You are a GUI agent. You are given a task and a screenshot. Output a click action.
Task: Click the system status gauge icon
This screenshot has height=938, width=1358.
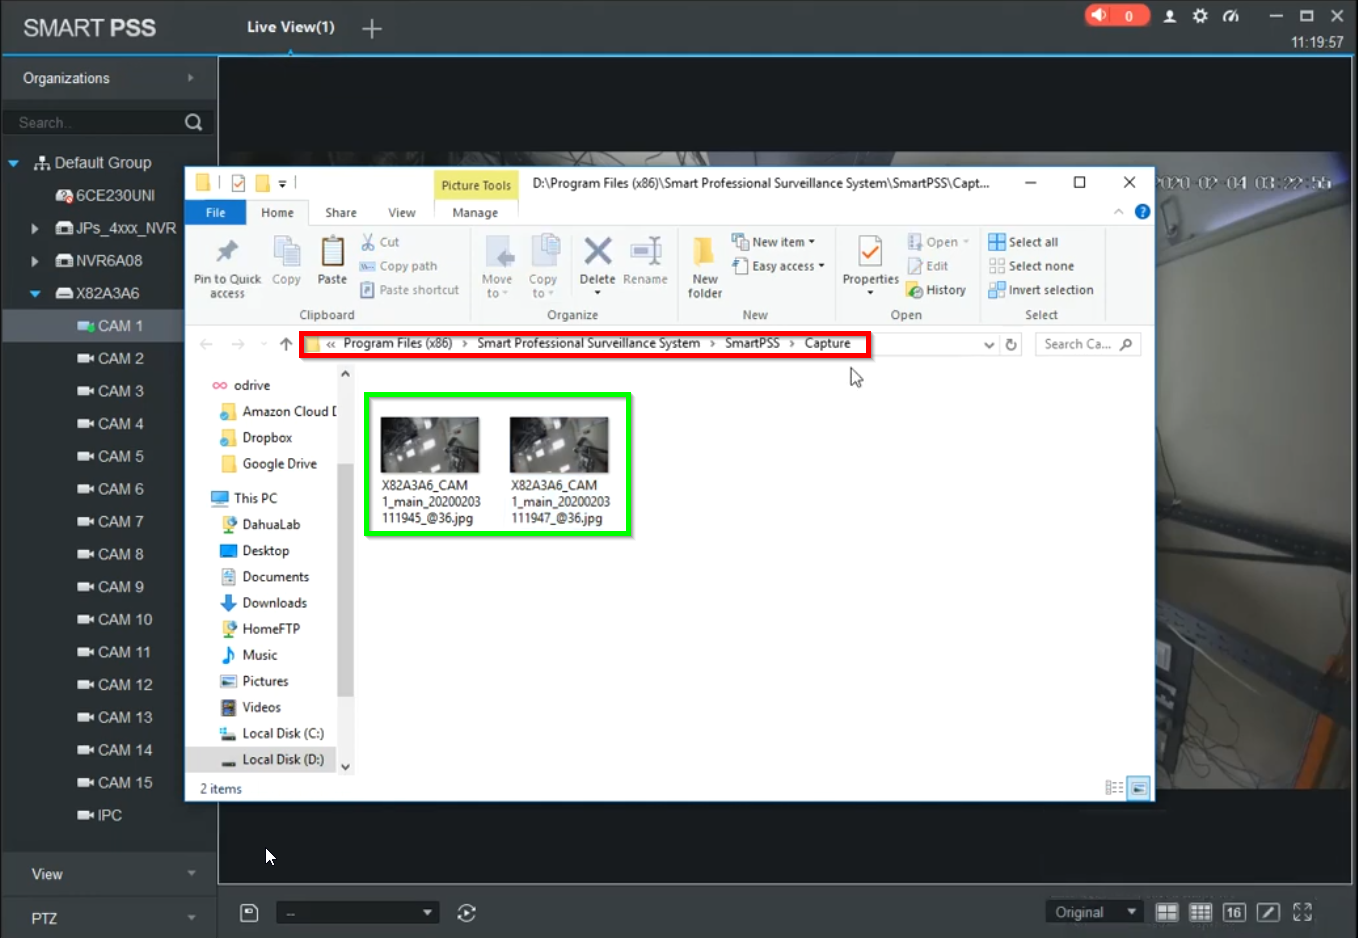1231,16
